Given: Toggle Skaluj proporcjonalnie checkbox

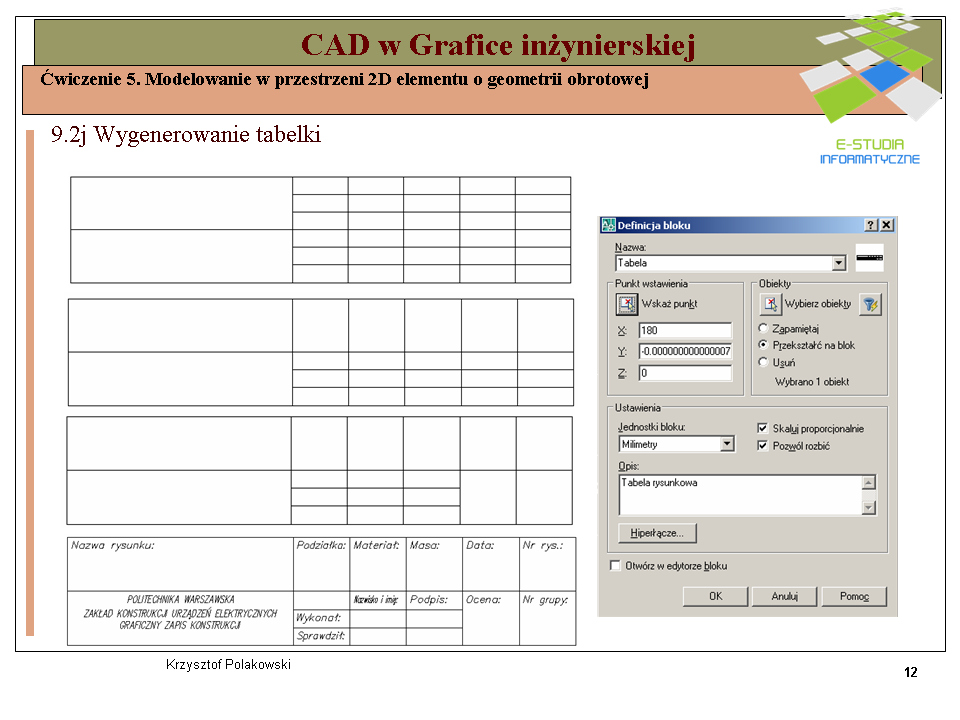Looking at the screenshot, I should point(762,428).
